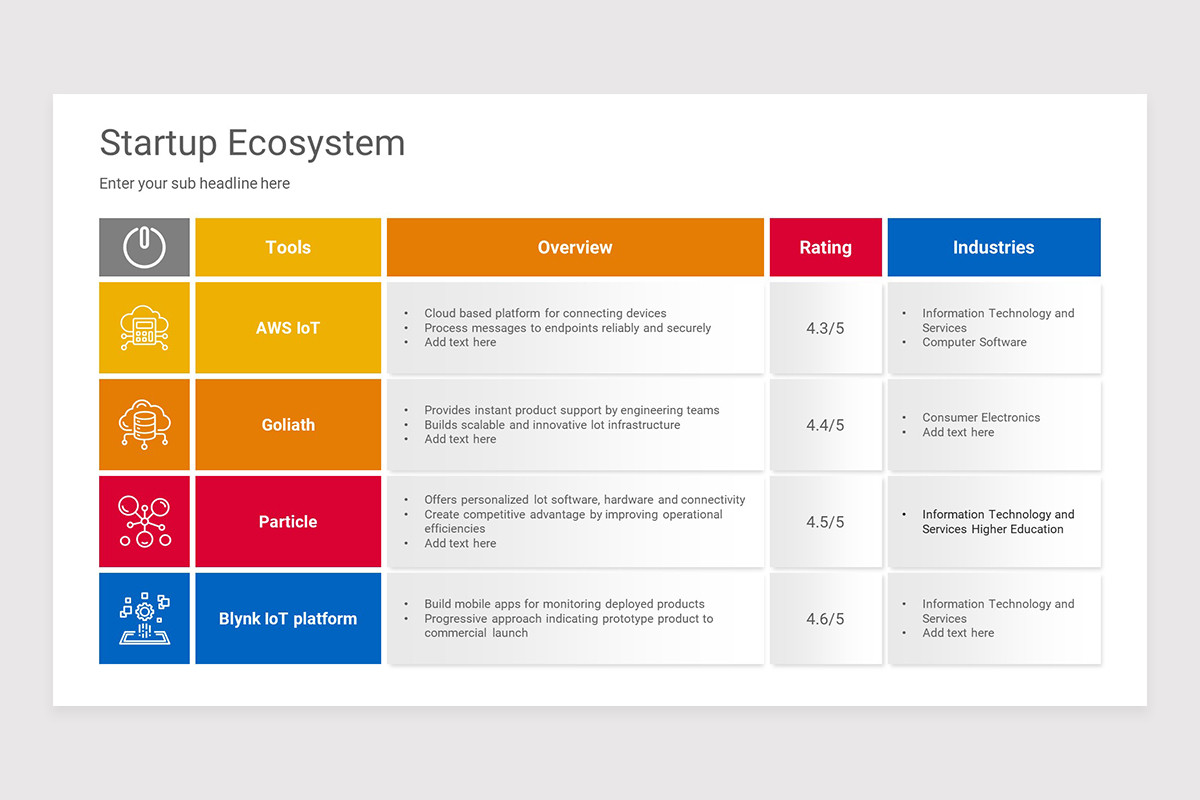Image resolution: width=1200 pixels, height=800 pixels.
Task: Select the Tools column header
Action: point(288,247)
